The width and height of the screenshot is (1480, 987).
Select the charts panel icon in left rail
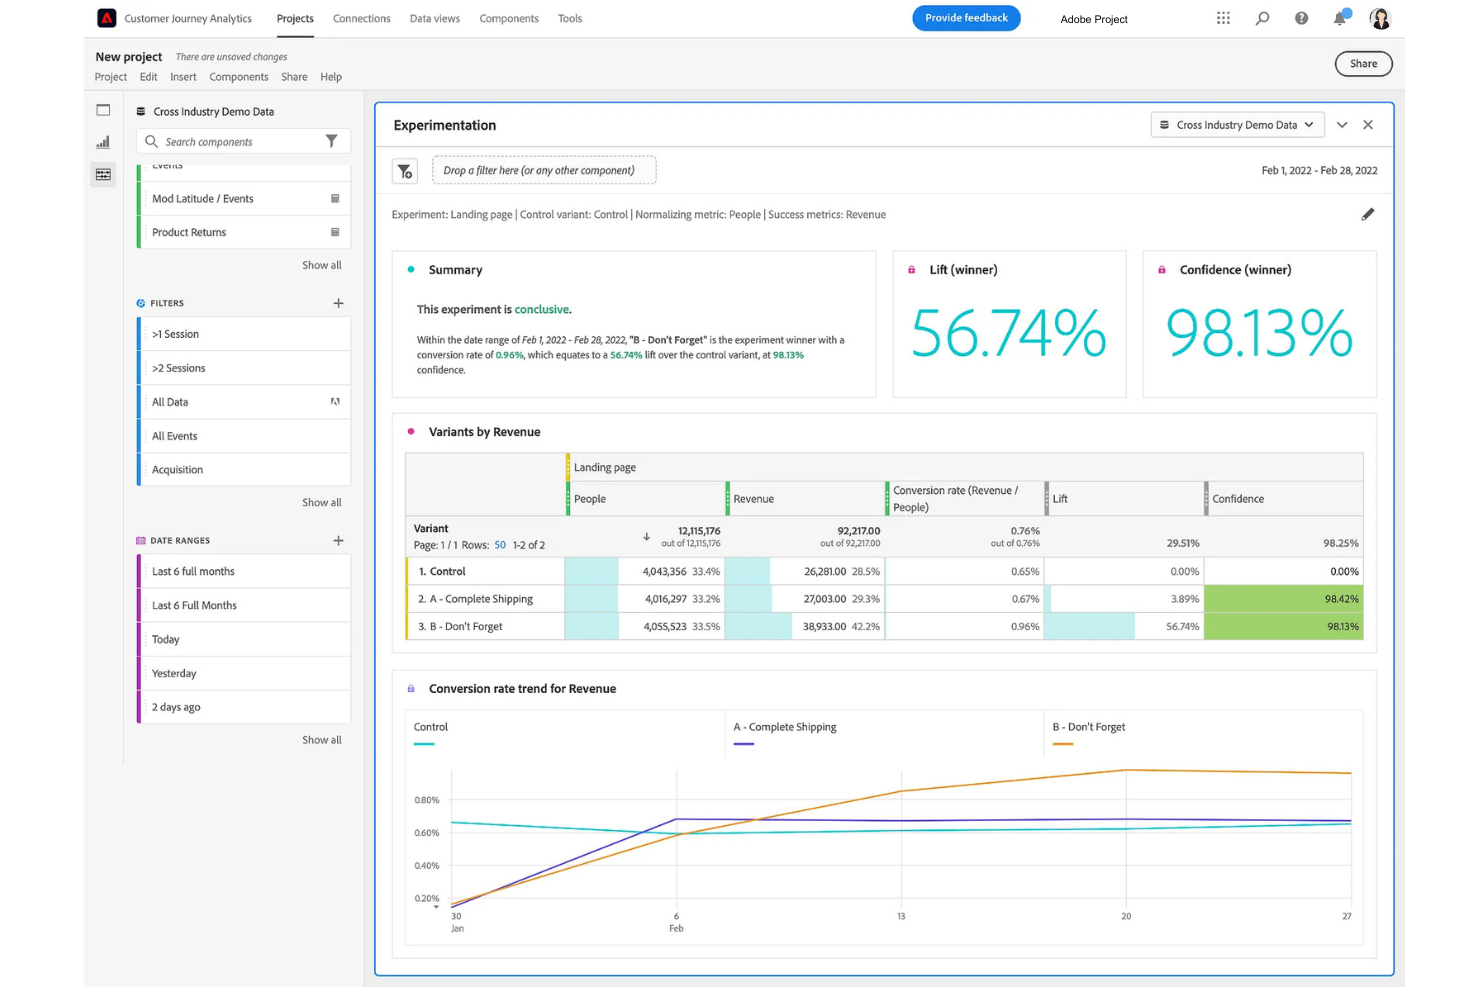coord(103,142)
